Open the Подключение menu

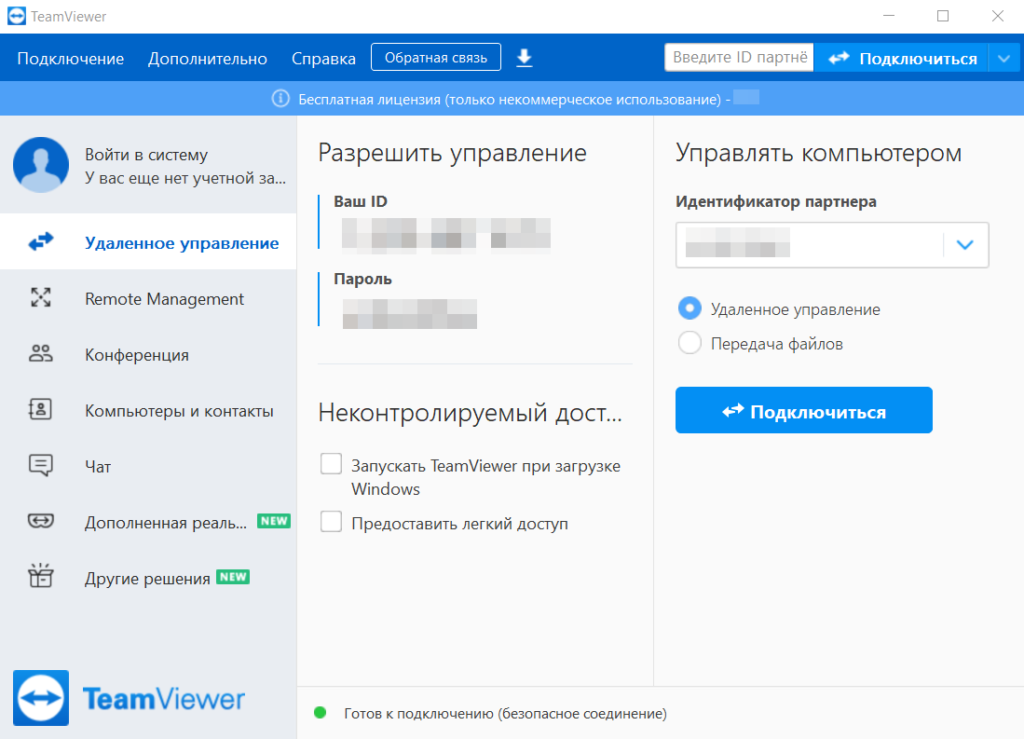[71, 59]
